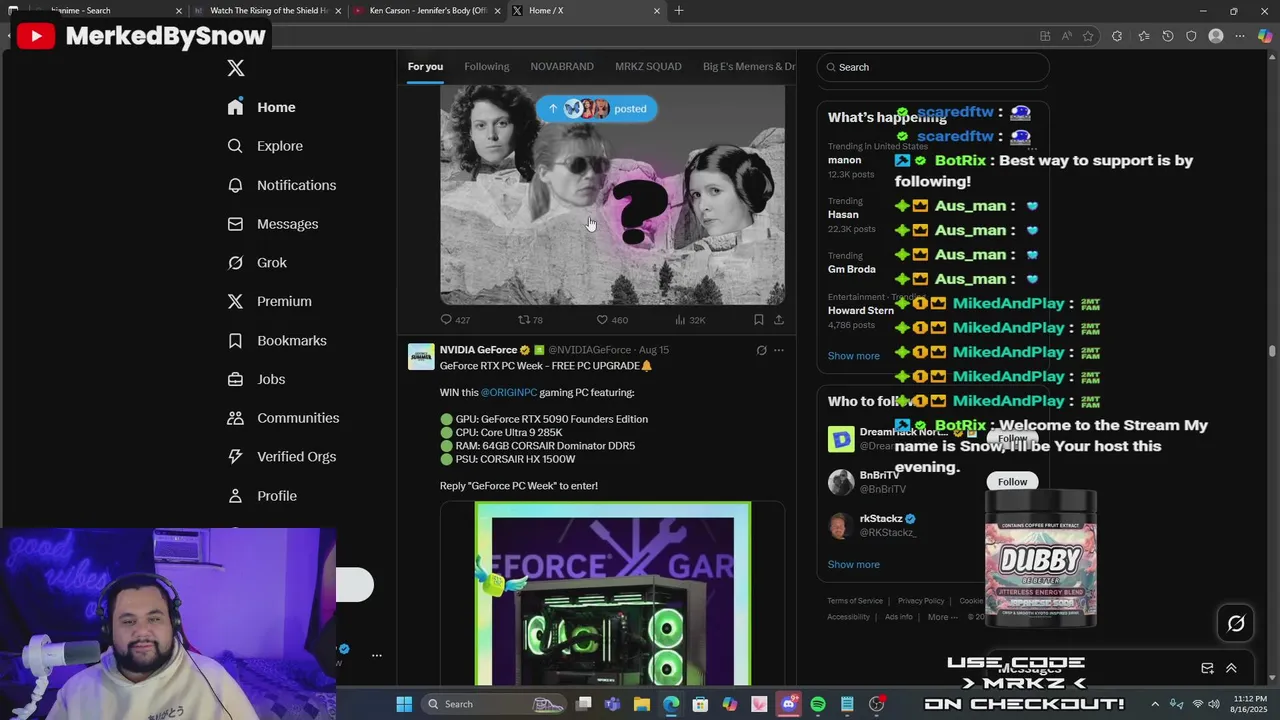This screenshot has height=720, width=1280.
Task: Click the taskbar Search box
Action: pyautogui.click(x=495, y=704)
